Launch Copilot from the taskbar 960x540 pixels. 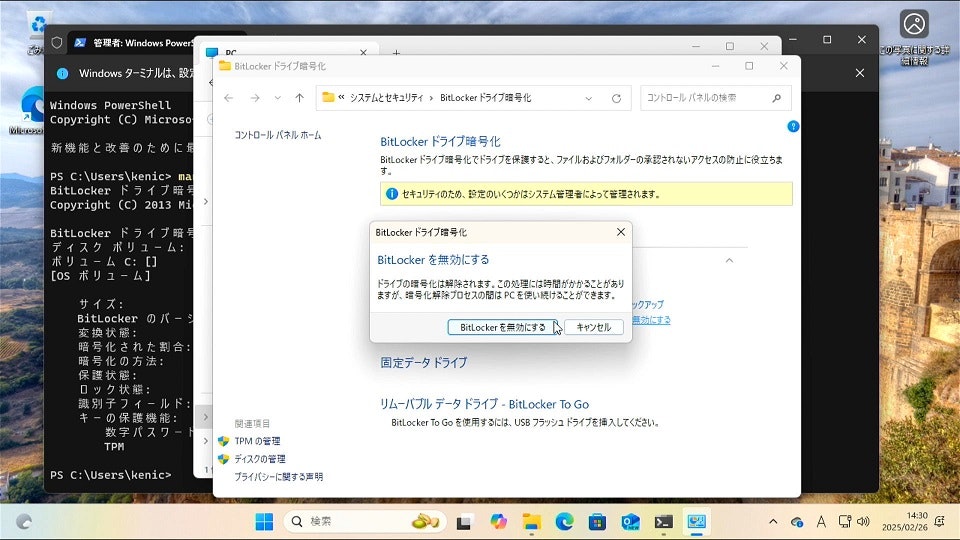[x=498, y=522]
